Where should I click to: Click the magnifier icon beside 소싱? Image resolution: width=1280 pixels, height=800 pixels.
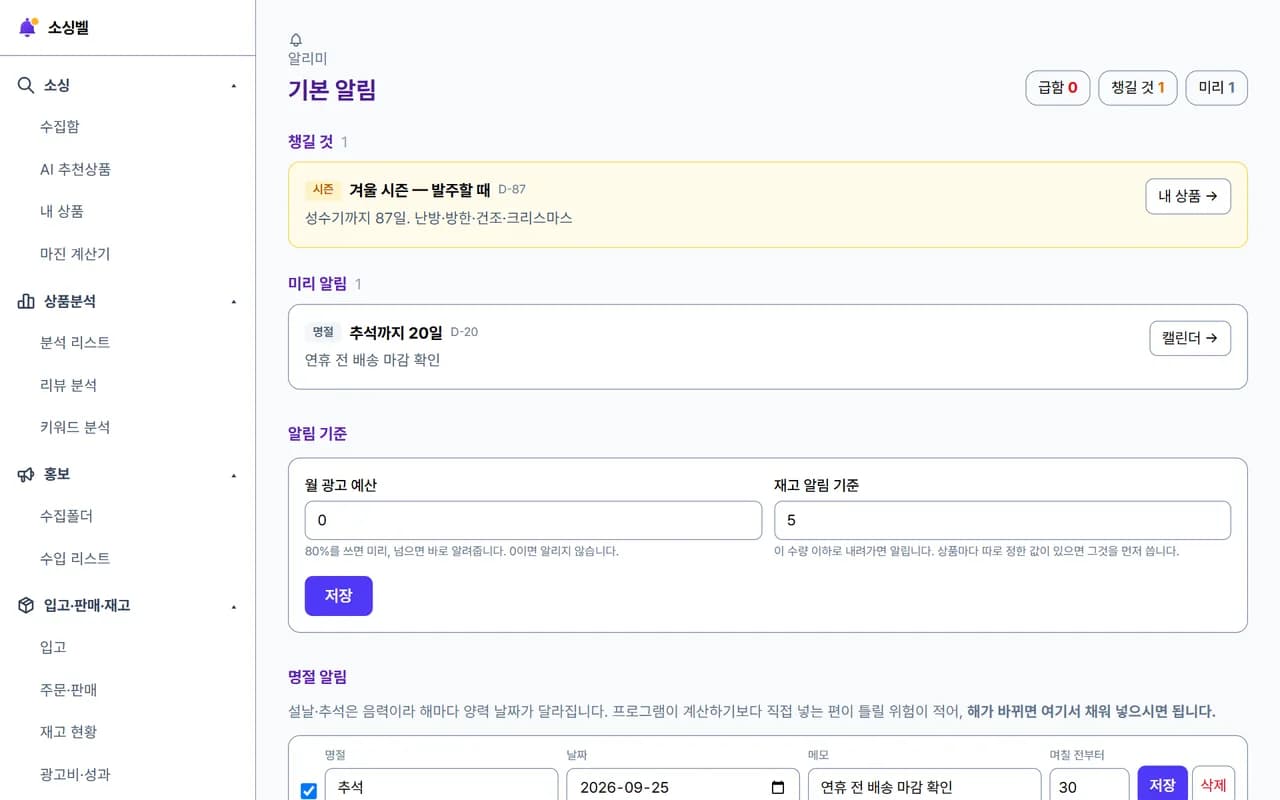point(26,85)
